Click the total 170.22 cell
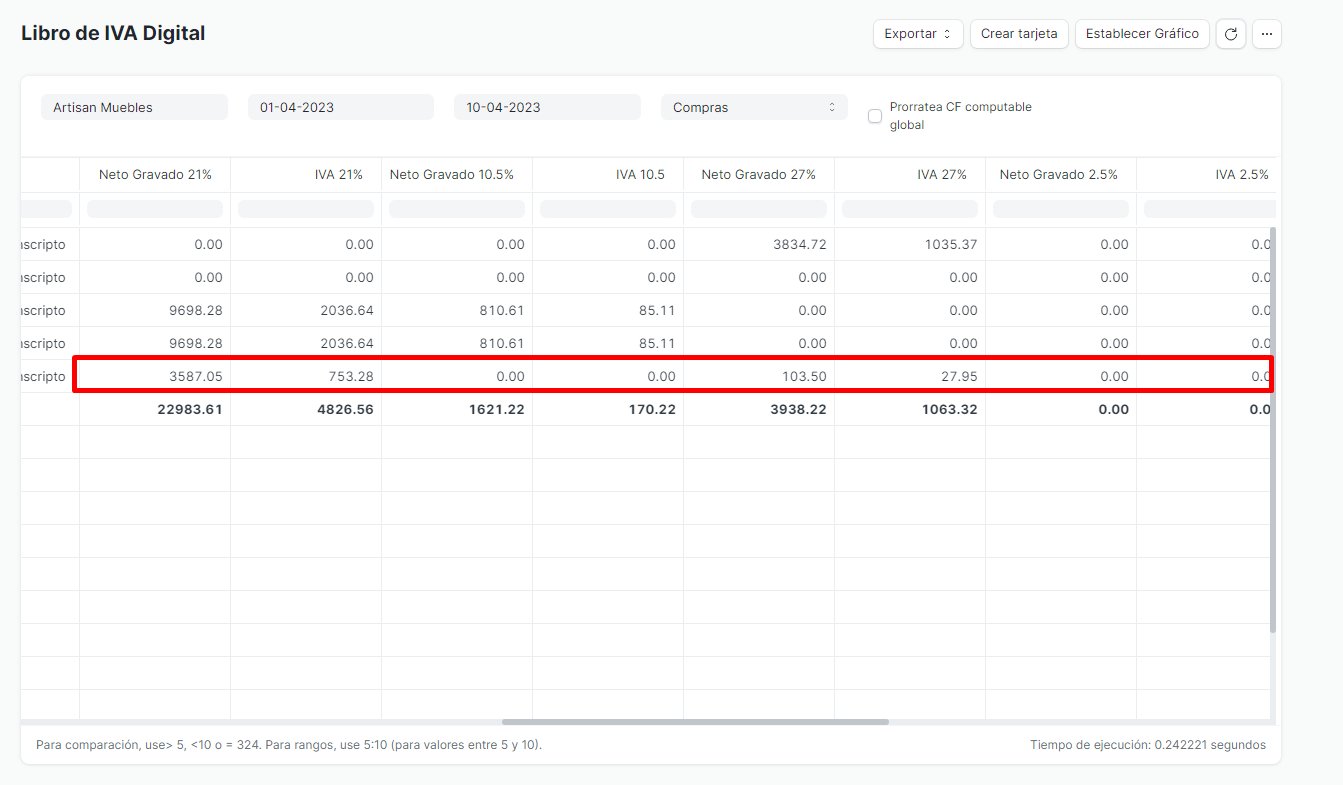1343x785 pixels. [608, 409]
